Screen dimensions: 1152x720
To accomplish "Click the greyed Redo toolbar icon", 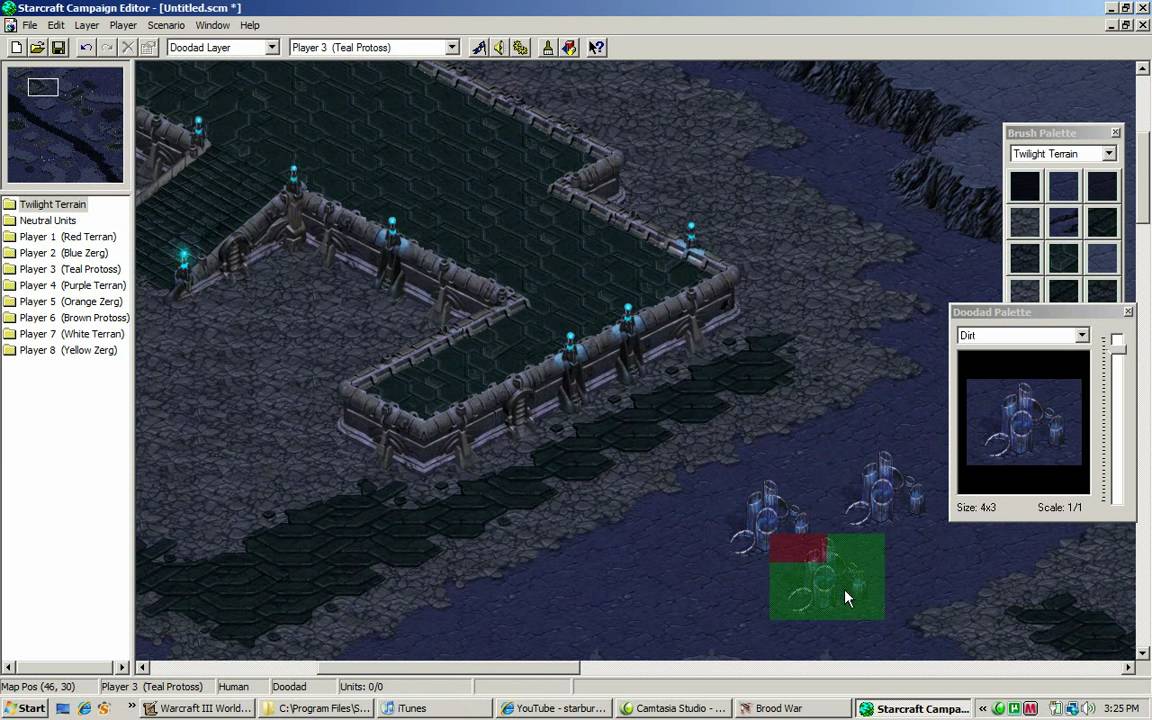I will coord(107,48).
